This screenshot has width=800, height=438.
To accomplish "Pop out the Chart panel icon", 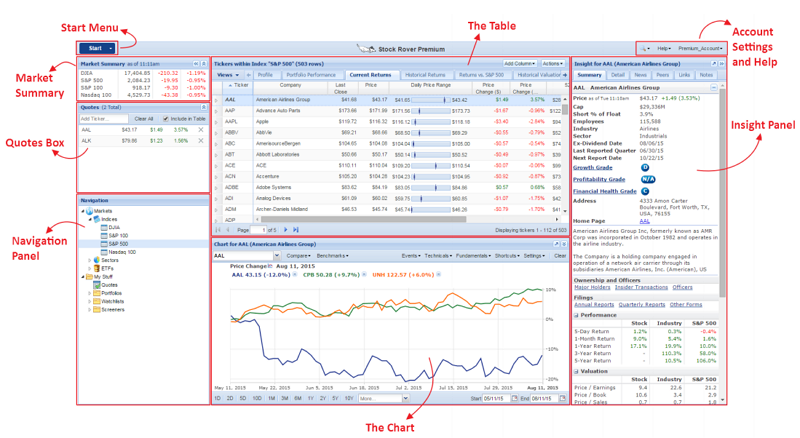I will pyautogui.click(x=556, y=244).
